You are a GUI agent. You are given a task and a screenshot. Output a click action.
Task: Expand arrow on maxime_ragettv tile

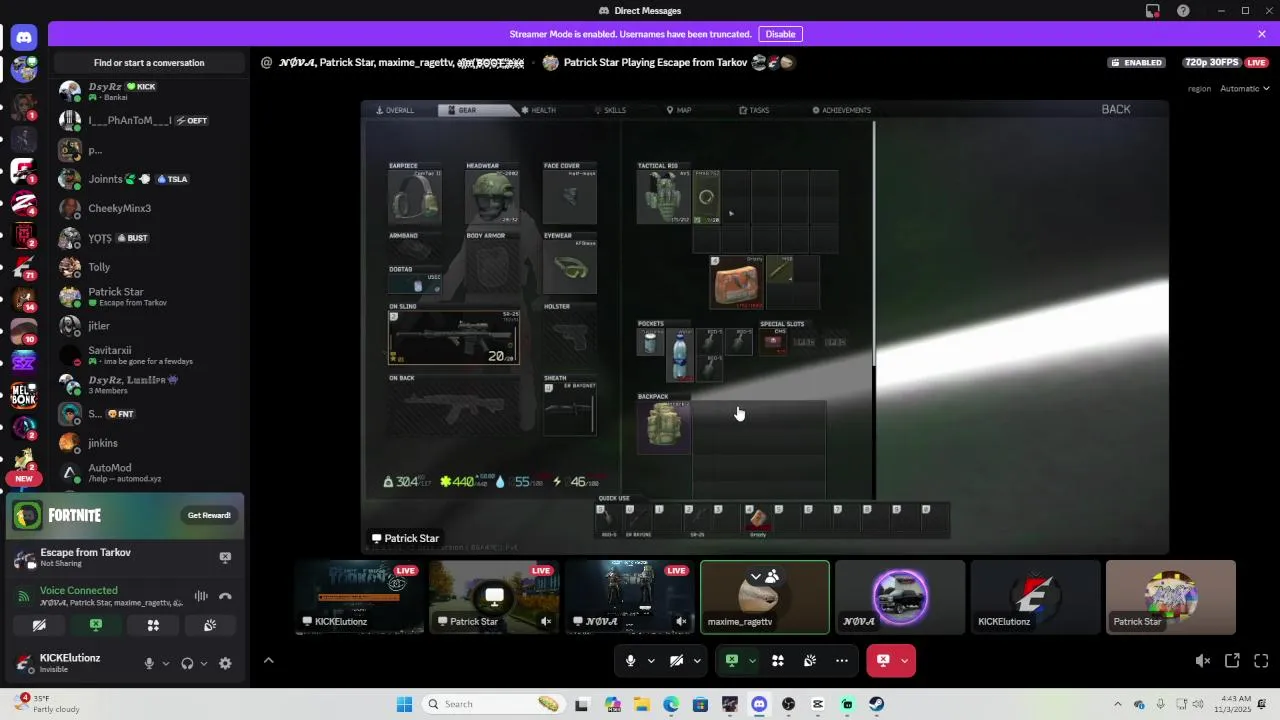[x=756, y=576]
